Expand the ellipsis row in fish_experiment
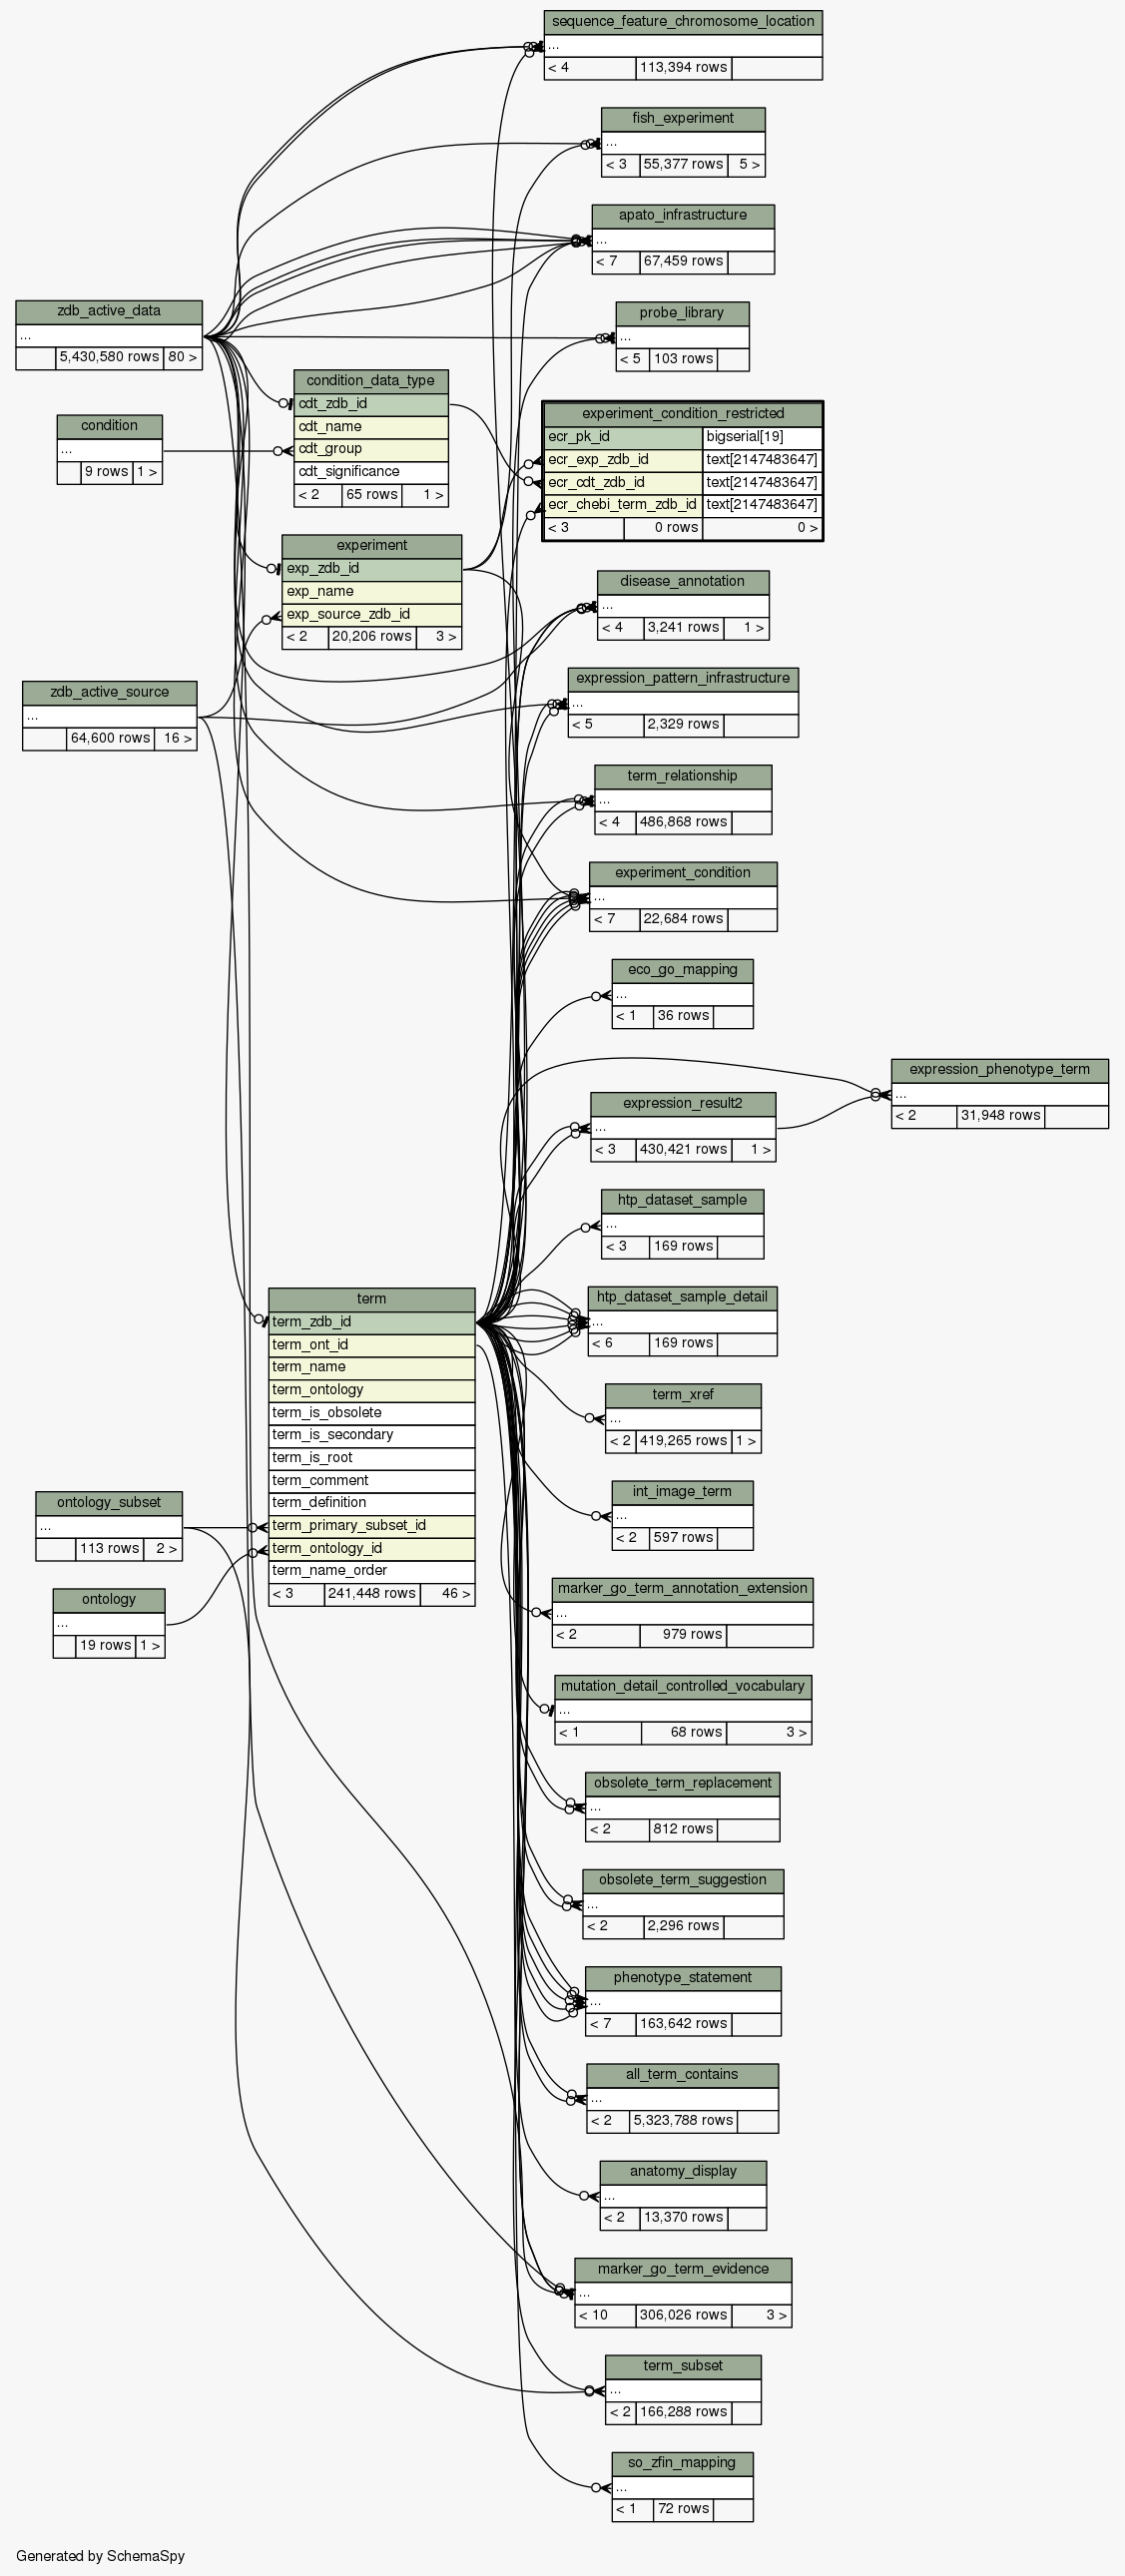This screenshot has height=2576, width=1125. pyautogui.click(x=682, y=143)
